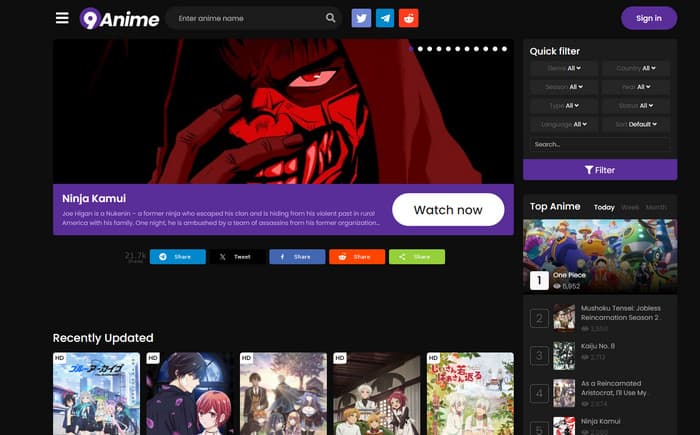
Task: Share the page via Telegram button
Action: click(x=178, y=257)
